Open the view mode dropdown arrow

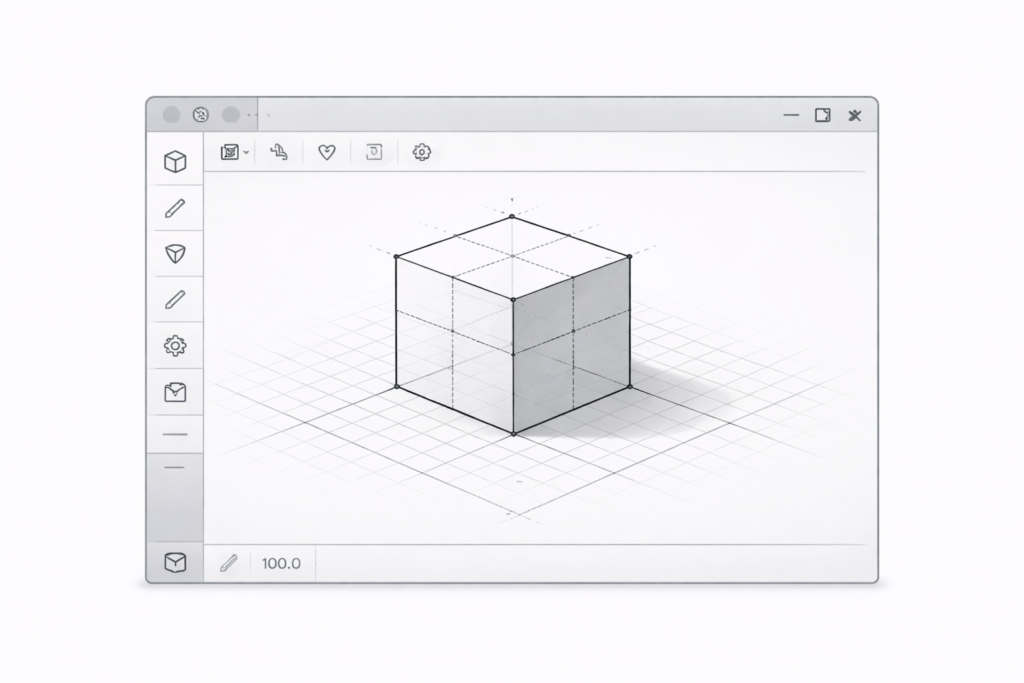tap(246, 153)
